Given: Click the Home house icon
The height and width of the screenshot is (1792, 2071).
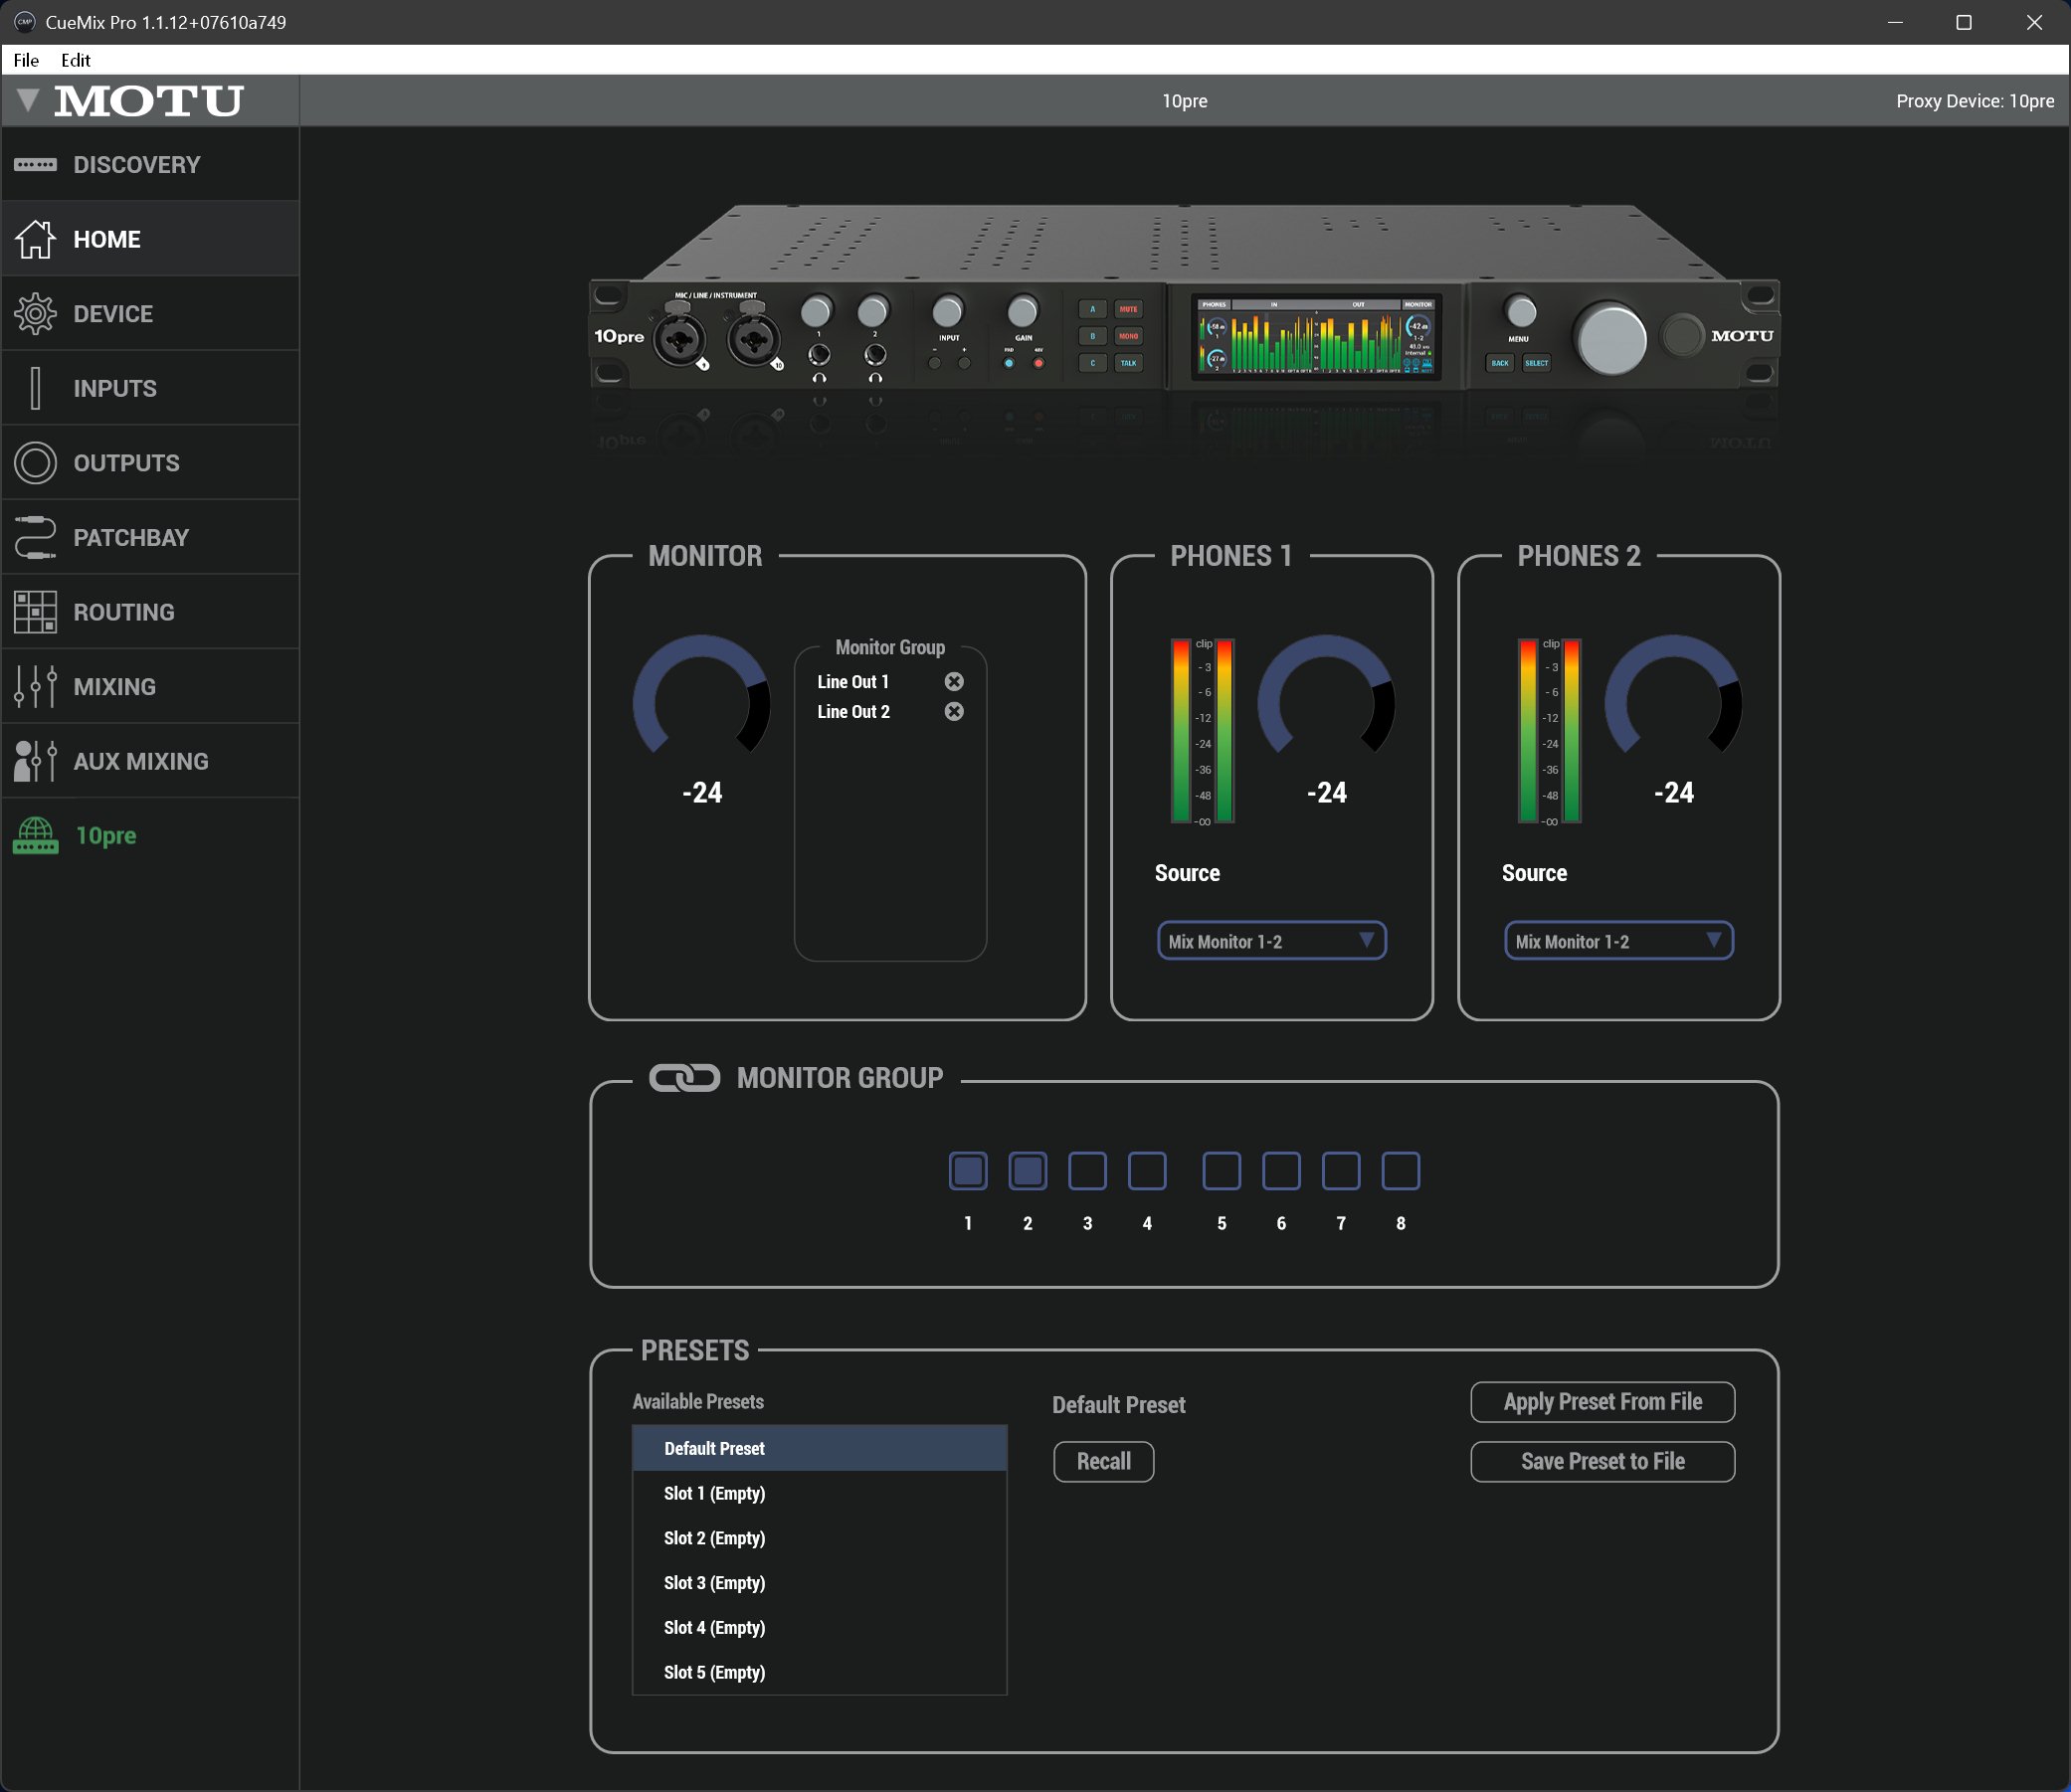Looking at the screenshot, I should 35,239.
